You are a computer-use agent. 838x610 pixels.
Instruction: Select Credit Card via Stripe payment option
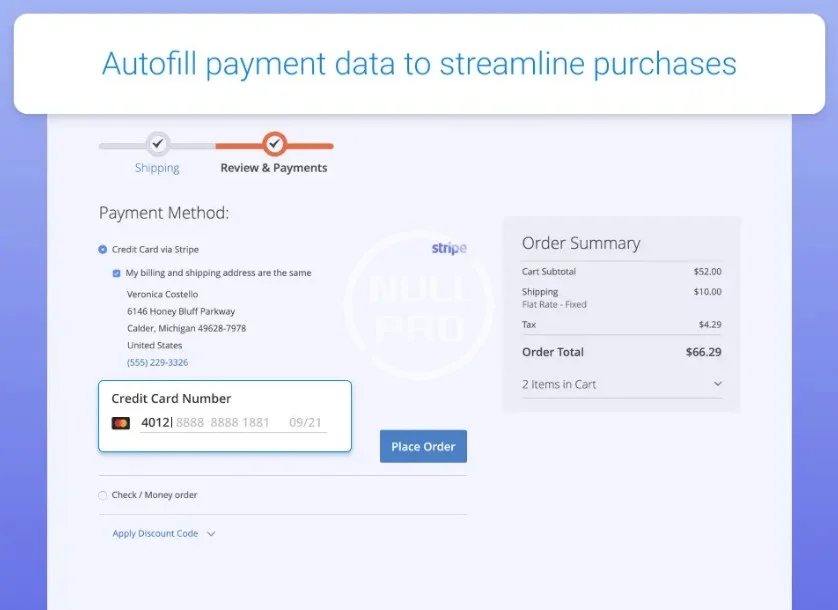tap(103, 249)
